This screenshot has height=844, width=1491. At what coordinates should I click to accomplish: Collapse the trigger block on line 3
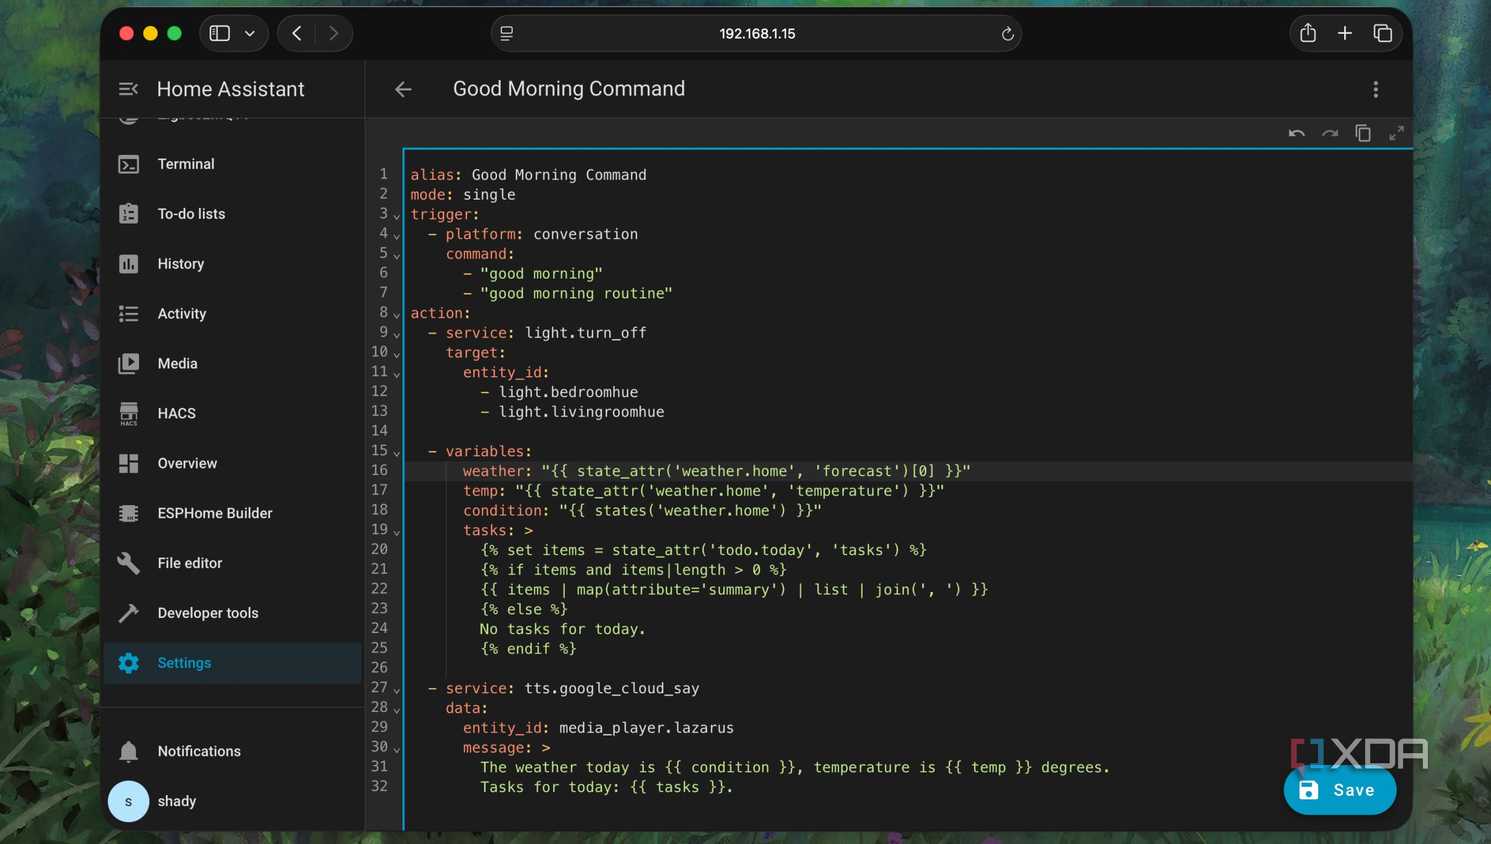coord(397,216)
